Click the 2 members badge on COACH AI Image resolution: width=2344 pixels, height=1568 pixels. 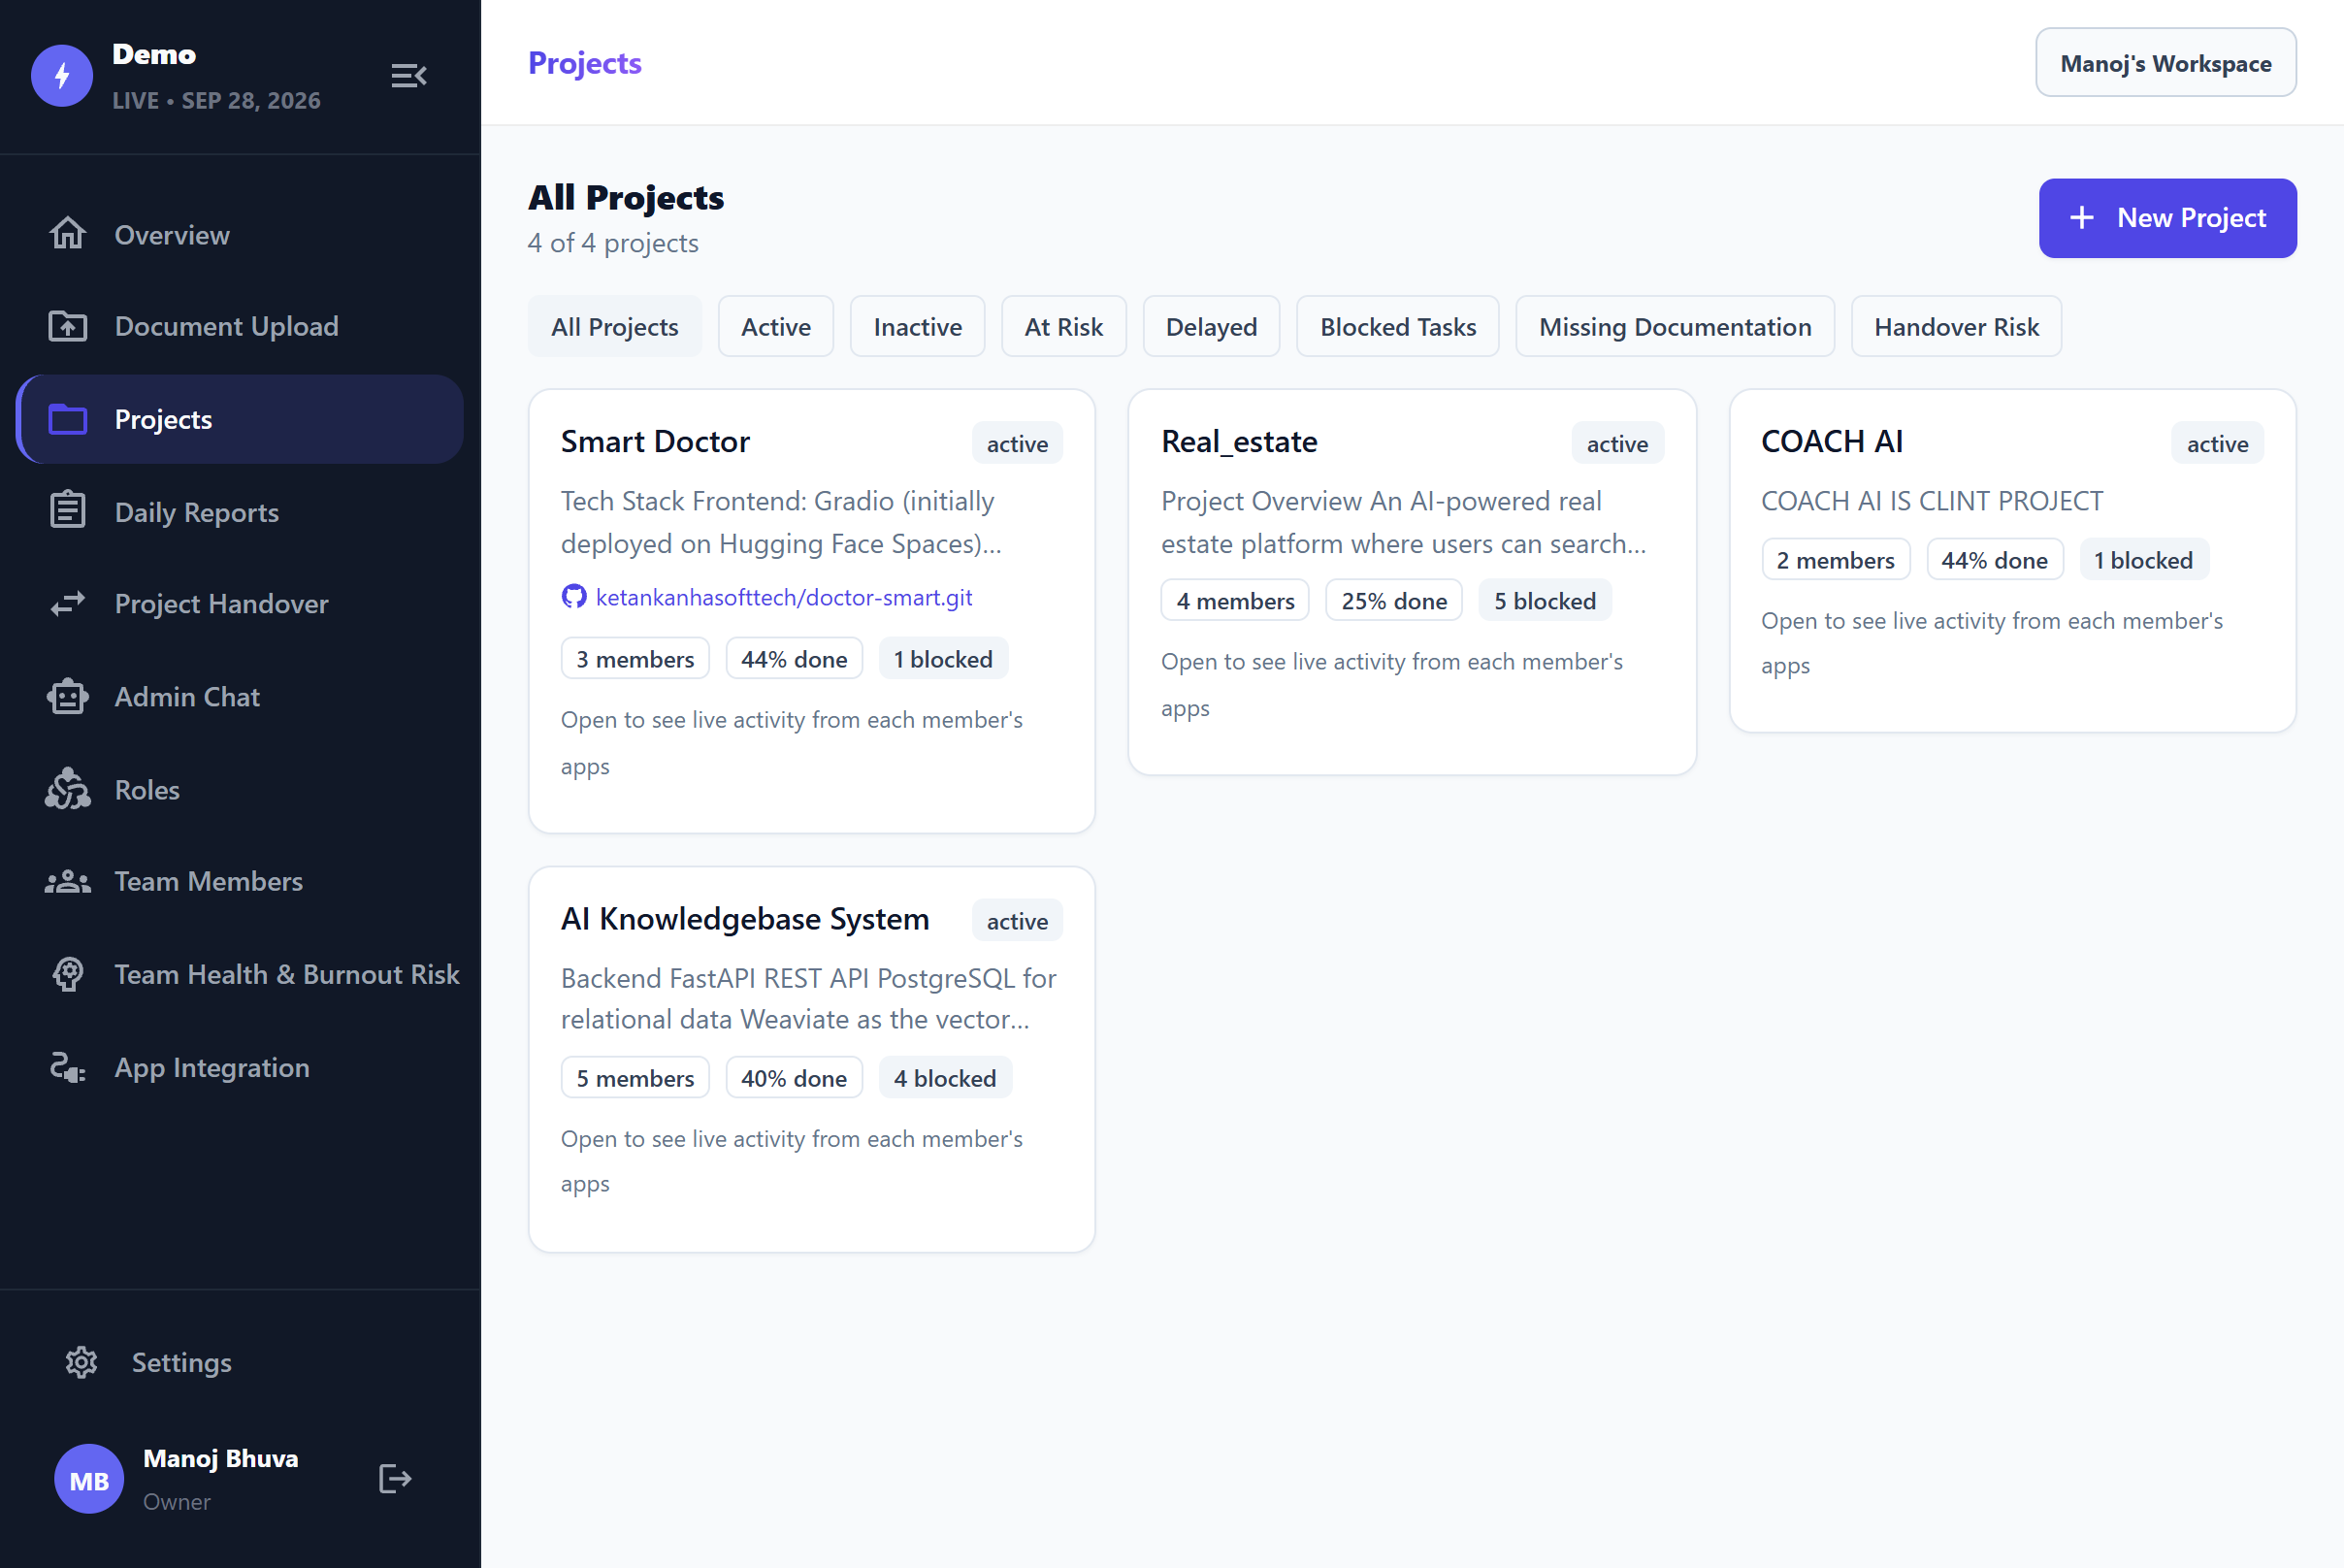coord(1834,560)
